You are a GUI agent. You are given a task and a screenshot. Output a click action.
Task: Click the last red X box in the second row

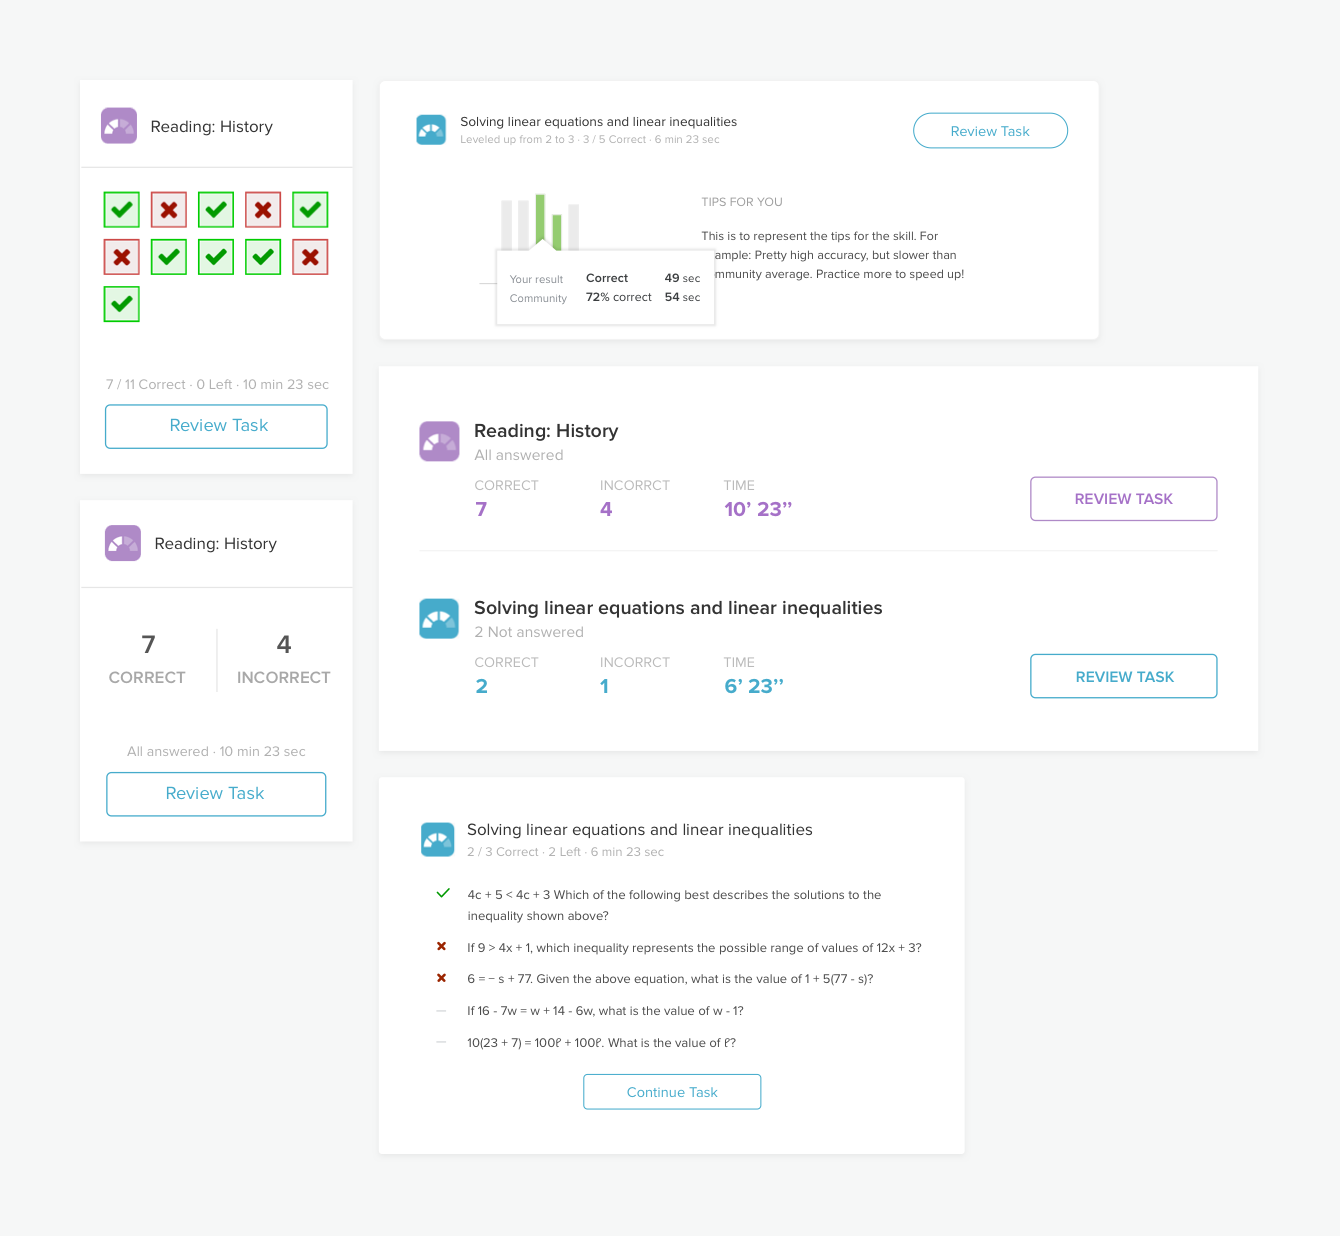click(x=310, y=257)
